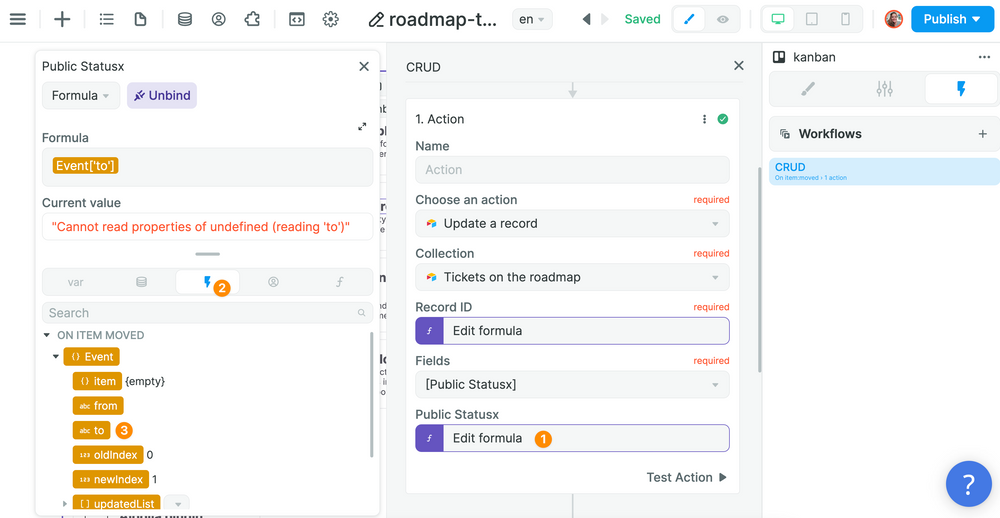
Task: Open the database collections icon
Action: coord(185,19)
